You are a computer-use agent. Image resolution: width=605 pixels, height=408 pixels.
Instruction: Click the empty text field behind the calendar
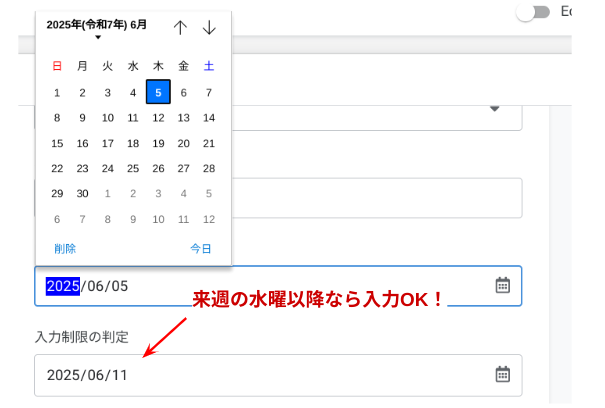377,198
